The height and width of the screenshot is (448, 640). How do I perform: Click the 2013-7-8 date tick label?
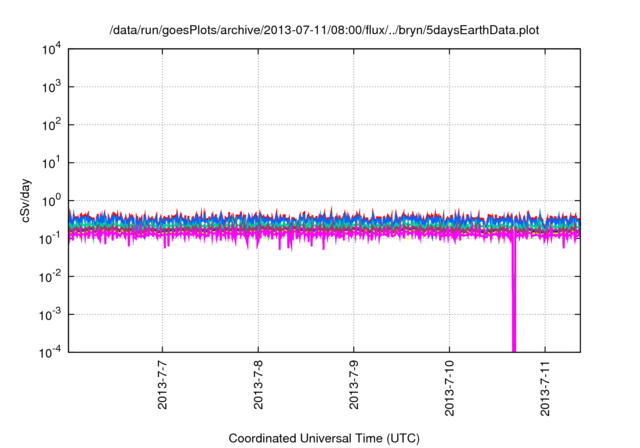pyautogui.click(x=258, y=385)
